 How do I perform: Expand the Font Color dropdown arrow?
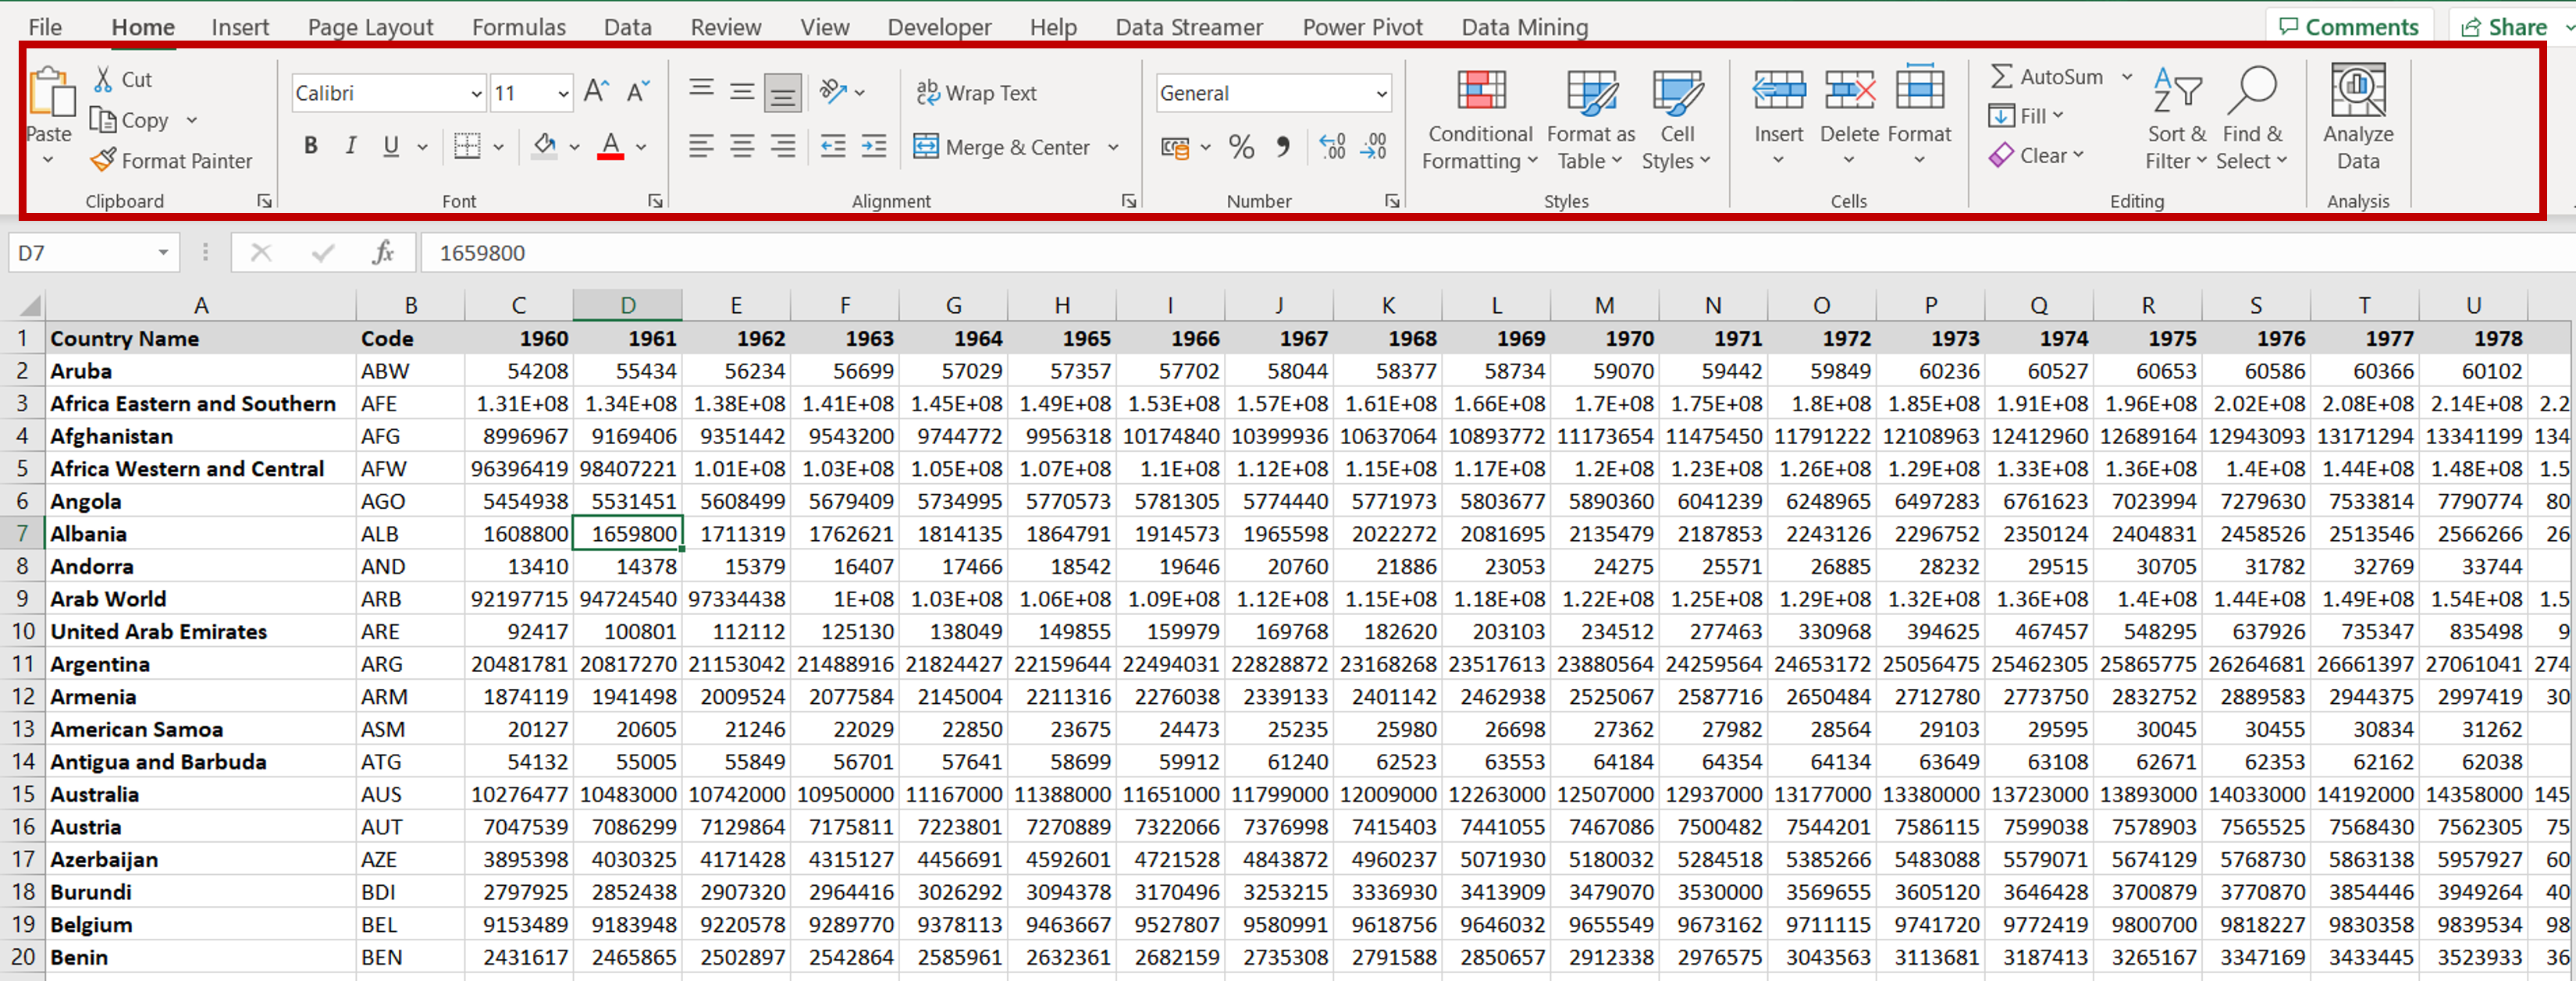click(641, 147)
